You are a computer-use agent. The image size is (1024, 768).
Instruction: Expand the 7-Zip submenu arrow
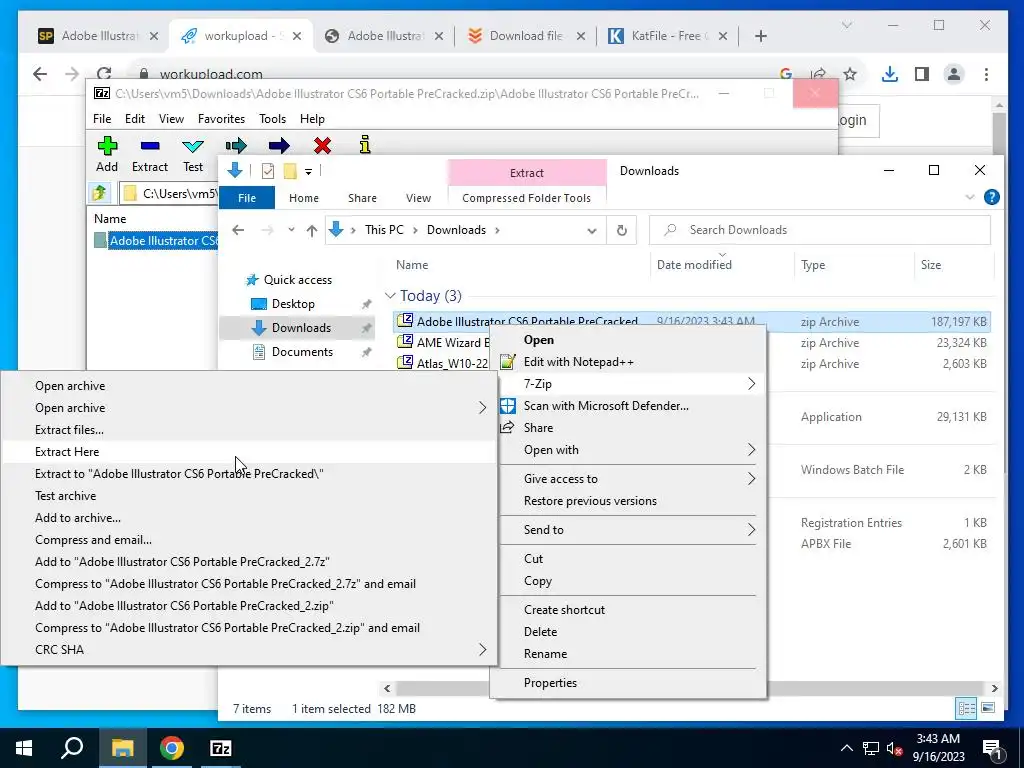751,384
